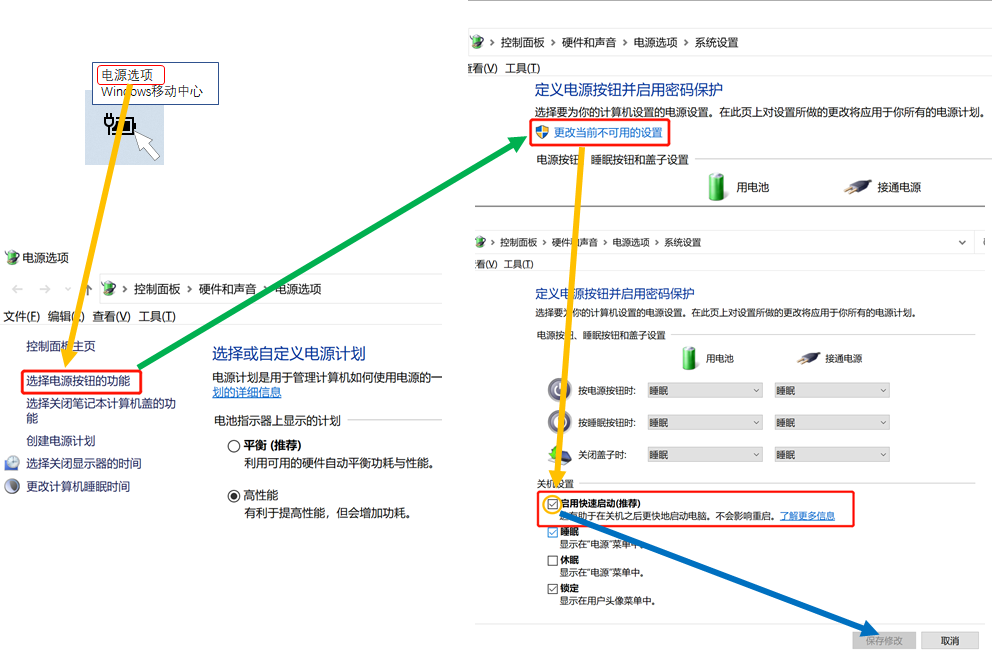This screenshot has height=657, width=992.
Task: Select the 高性能 power plan
Action: 233,496
